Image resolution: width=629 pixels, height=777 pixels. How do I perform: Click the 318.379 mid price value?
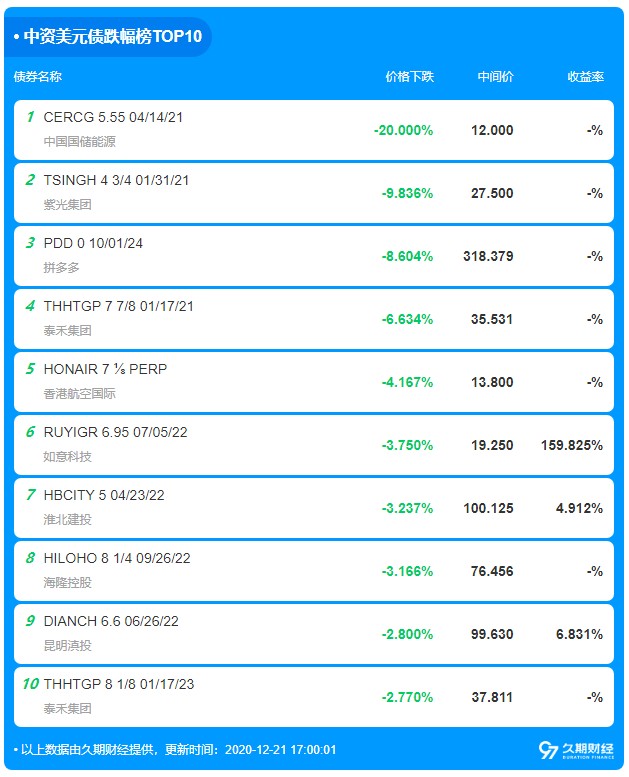(x=489, y=256)
